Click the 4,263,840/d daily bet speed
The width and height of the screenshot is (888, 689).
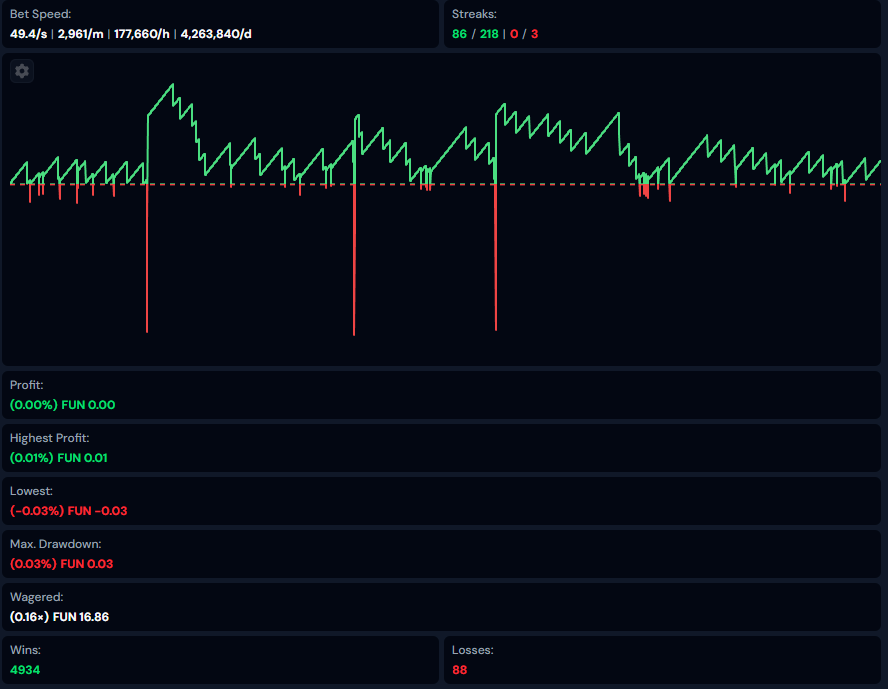pyautogui.click(x=217, y=34)
